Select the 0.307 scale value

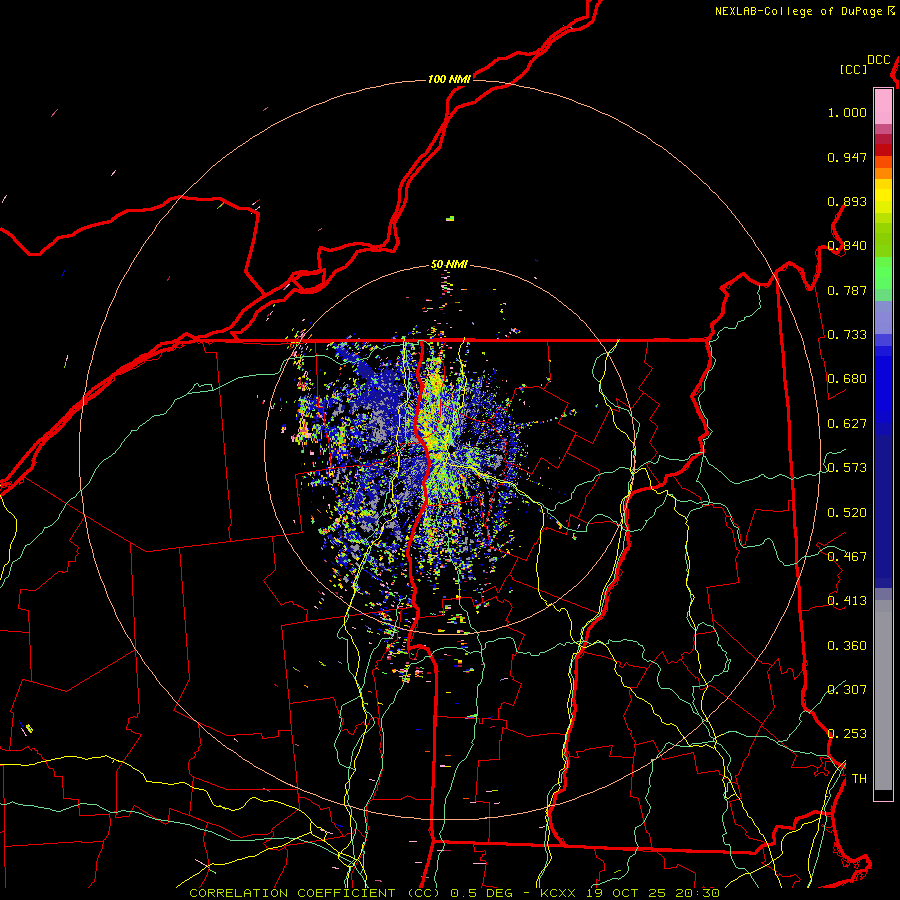pos(847,689)
